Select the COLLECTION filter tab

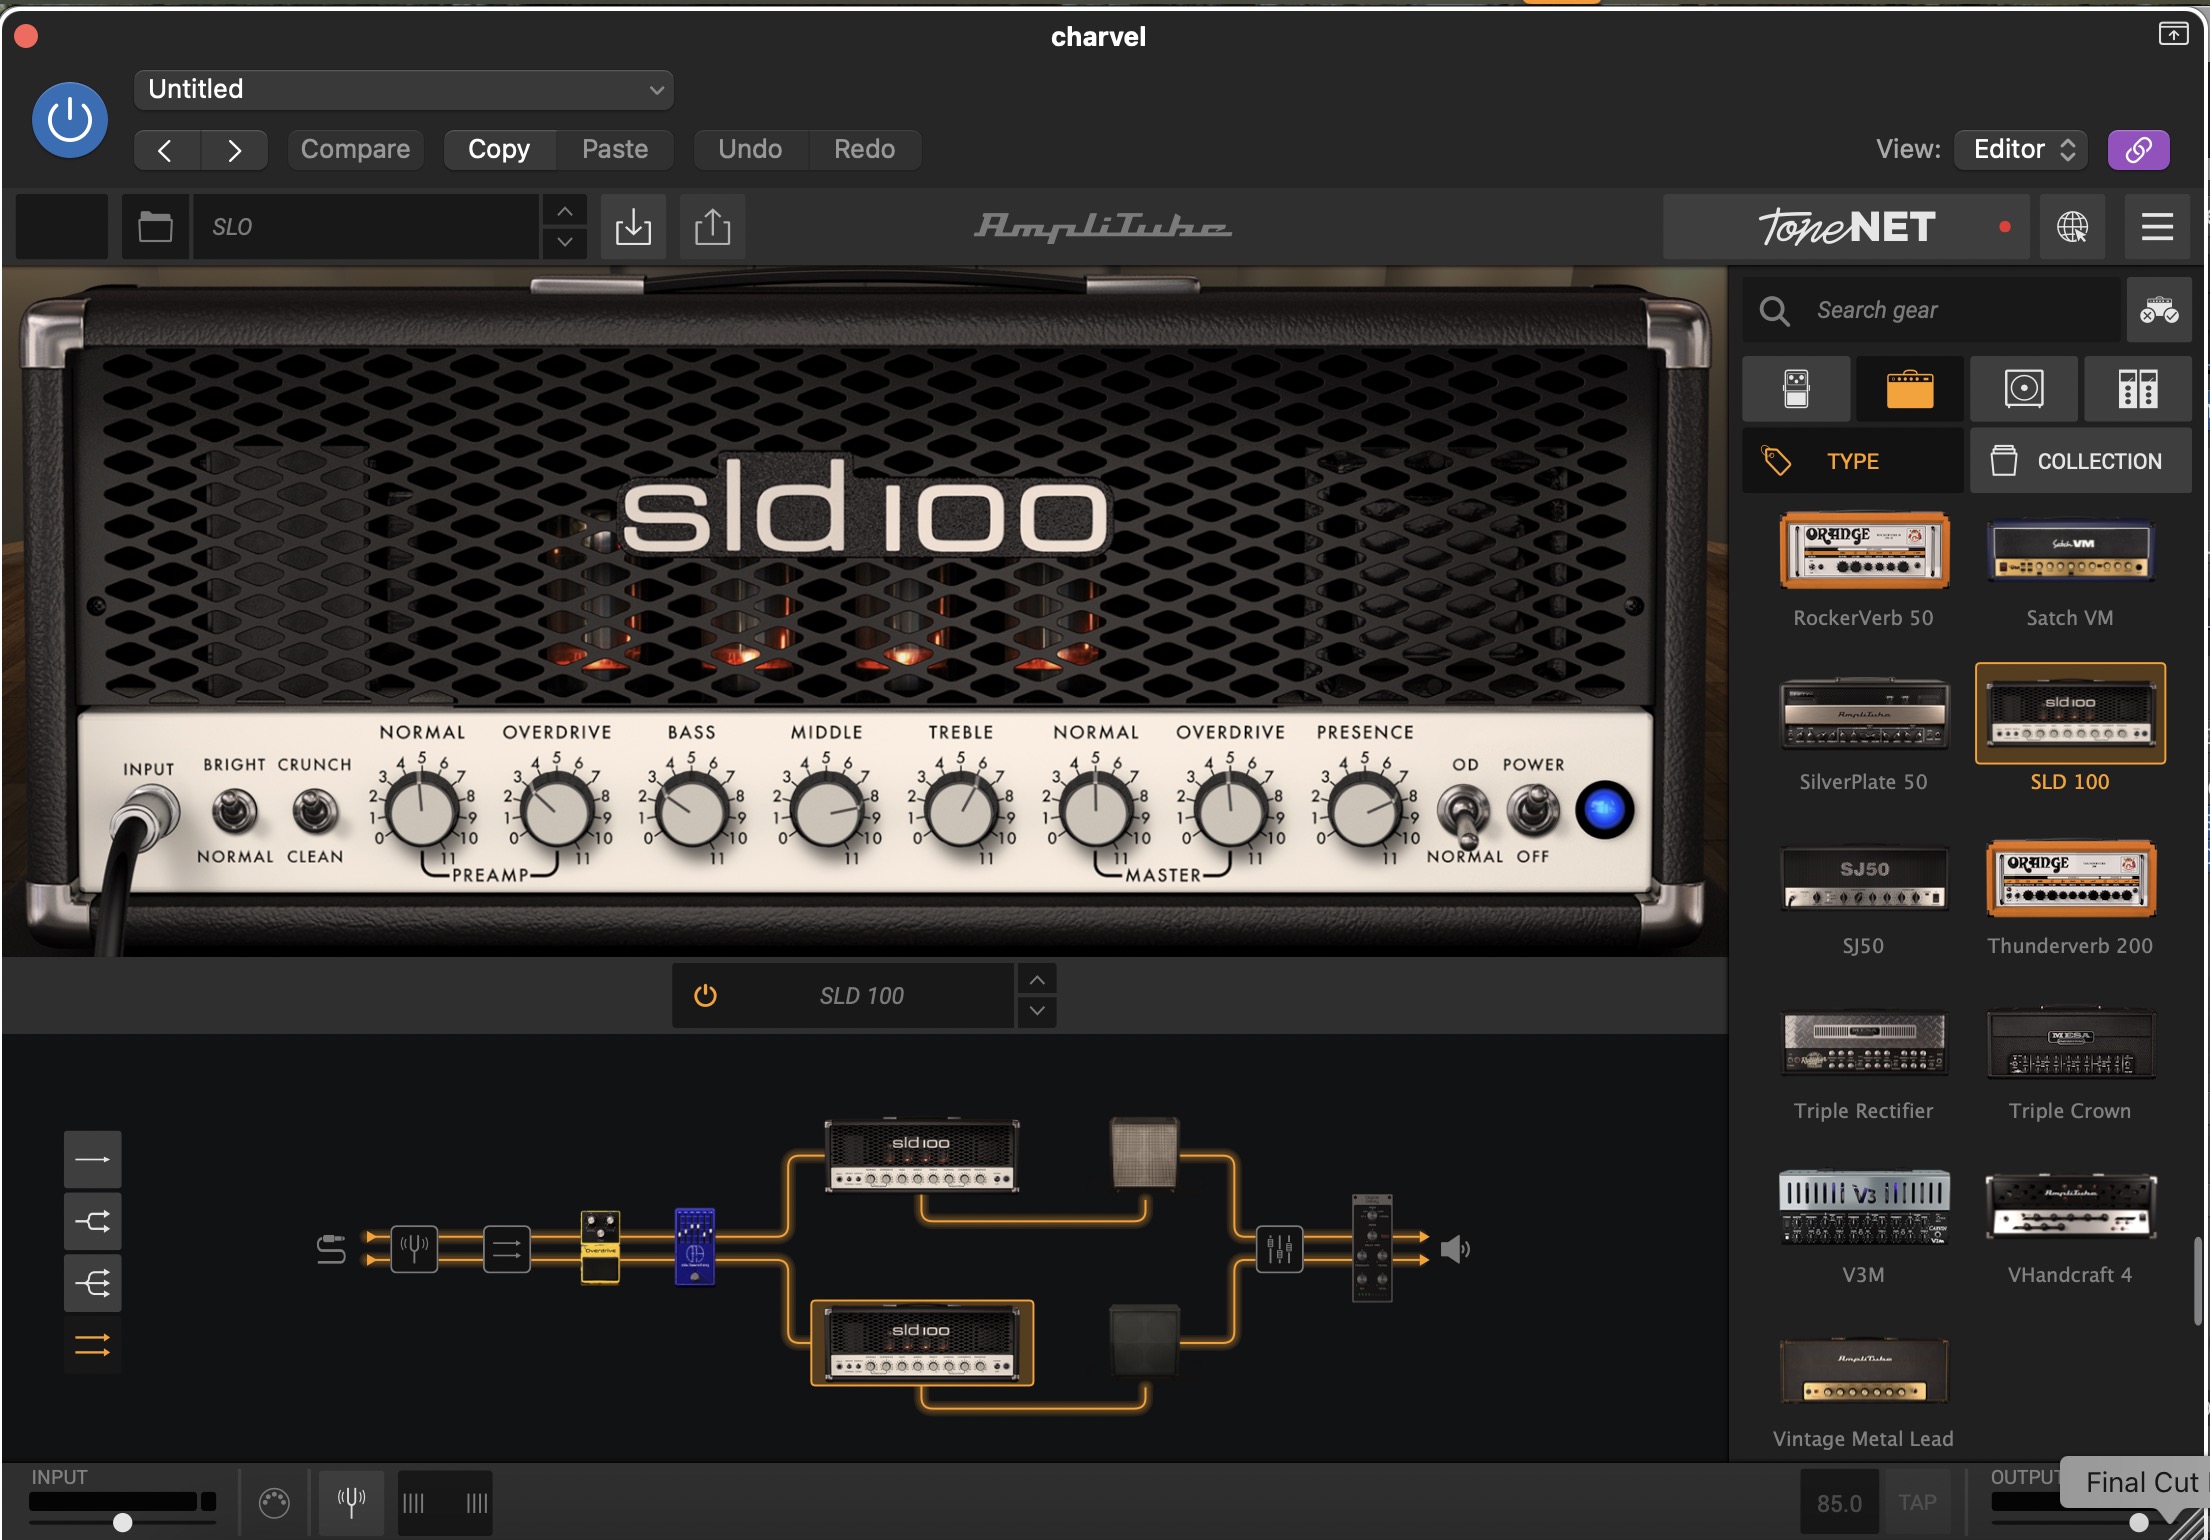[2081, 461]
